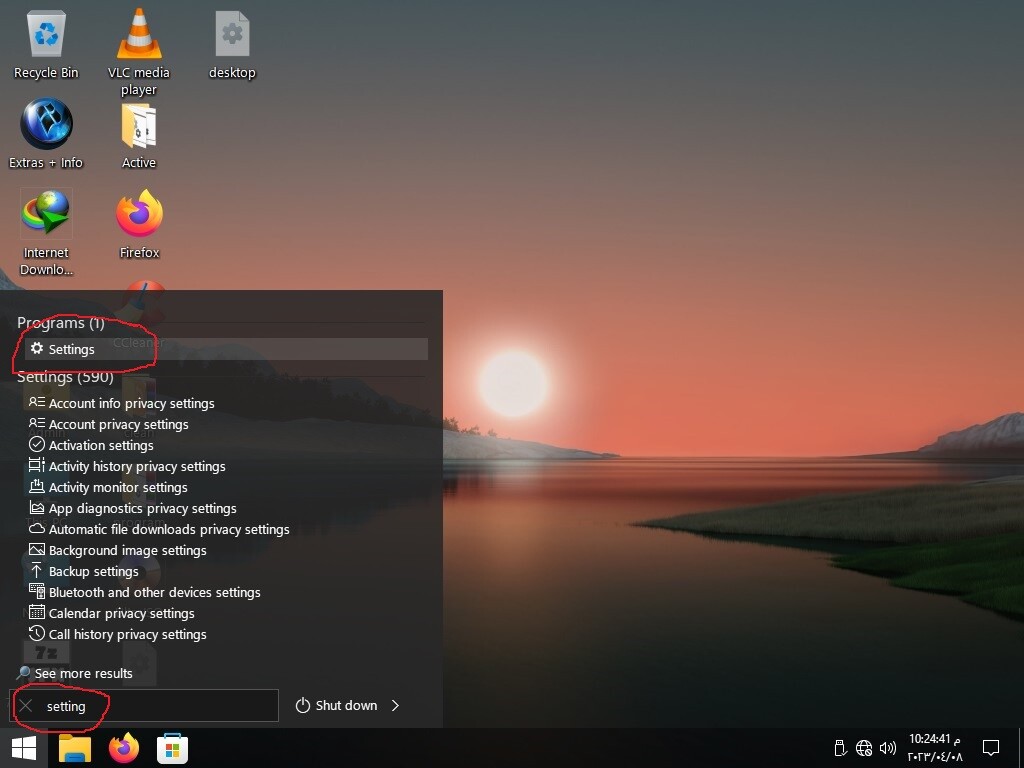
Task: Click the Programs (1) group header
Action: click(x=61, y=323)
